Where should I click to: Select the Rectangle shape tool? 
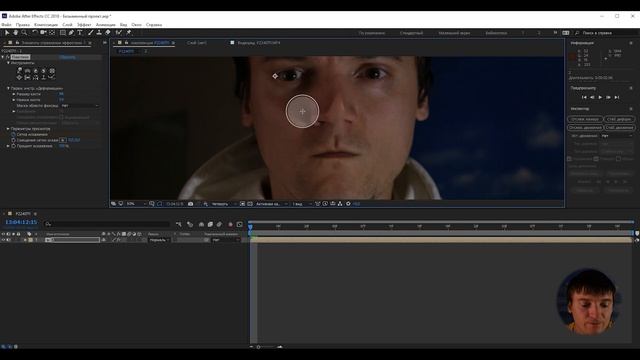click(x=63, y=33)
